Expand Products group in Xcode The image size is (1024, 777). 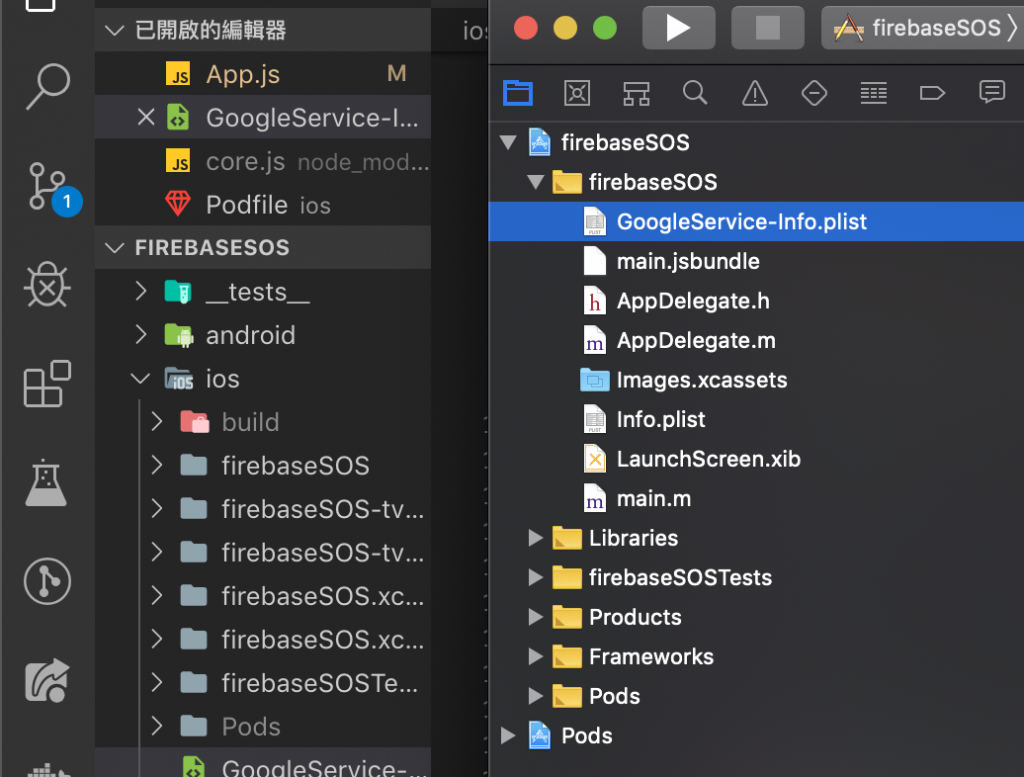click(x=536, y=616)
